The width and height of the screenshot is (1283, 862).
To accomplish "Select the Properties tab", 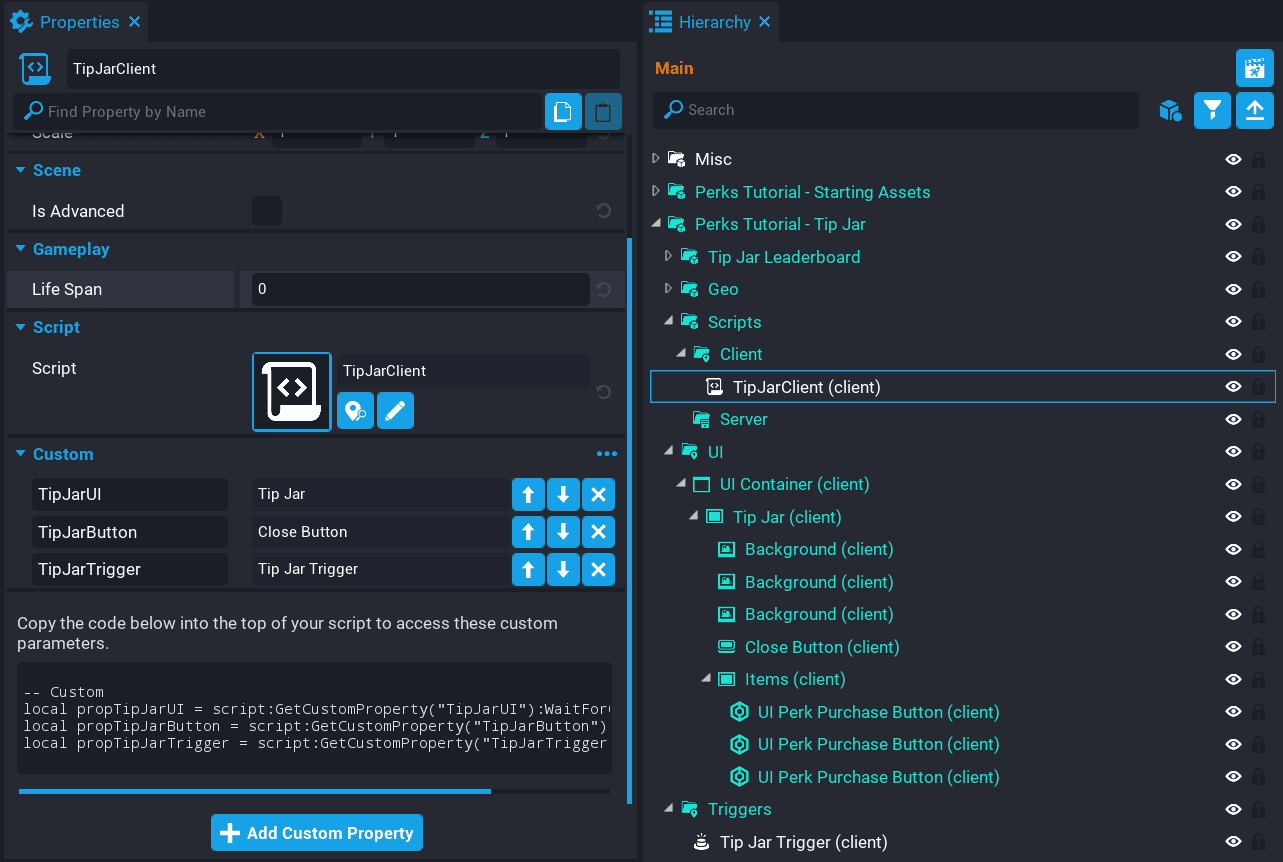I will click(78, 22).
